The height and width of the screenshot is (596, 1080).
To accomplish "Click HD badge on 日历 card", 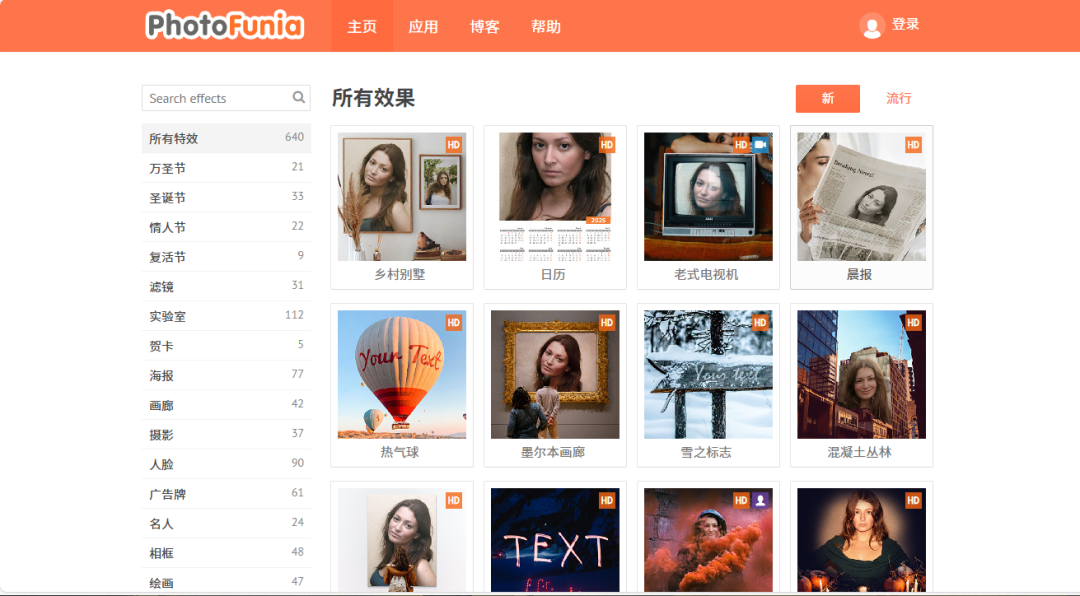I will [606, 145].
